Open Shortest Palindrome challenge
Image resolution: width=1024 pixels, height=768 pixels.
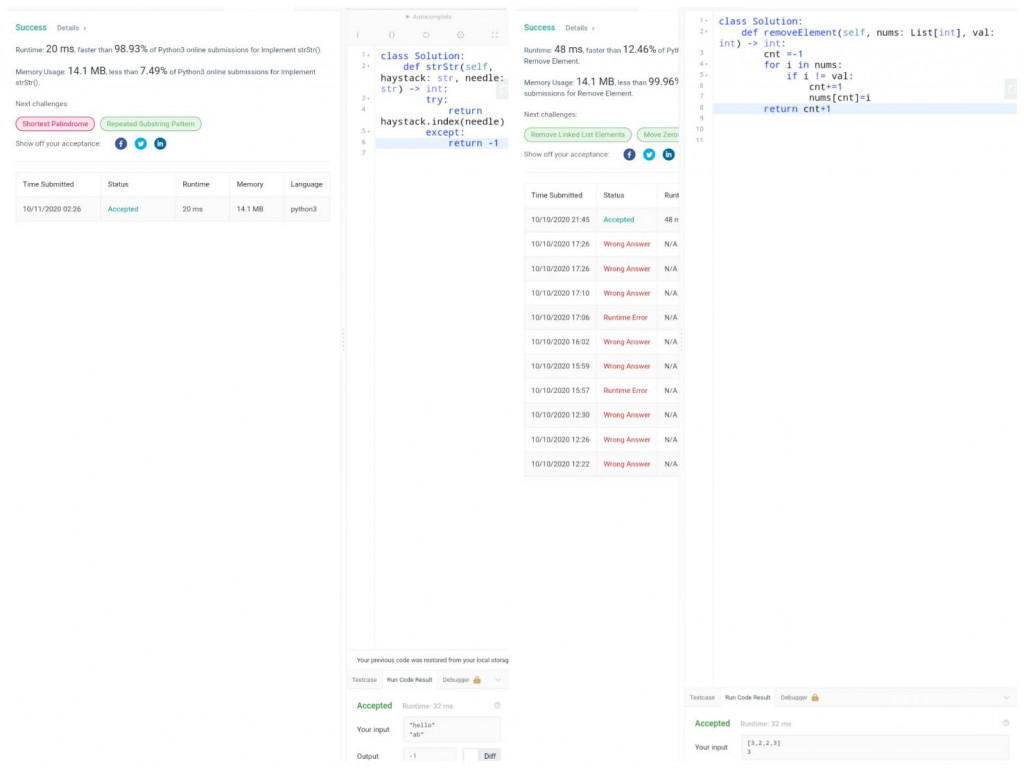55,123
